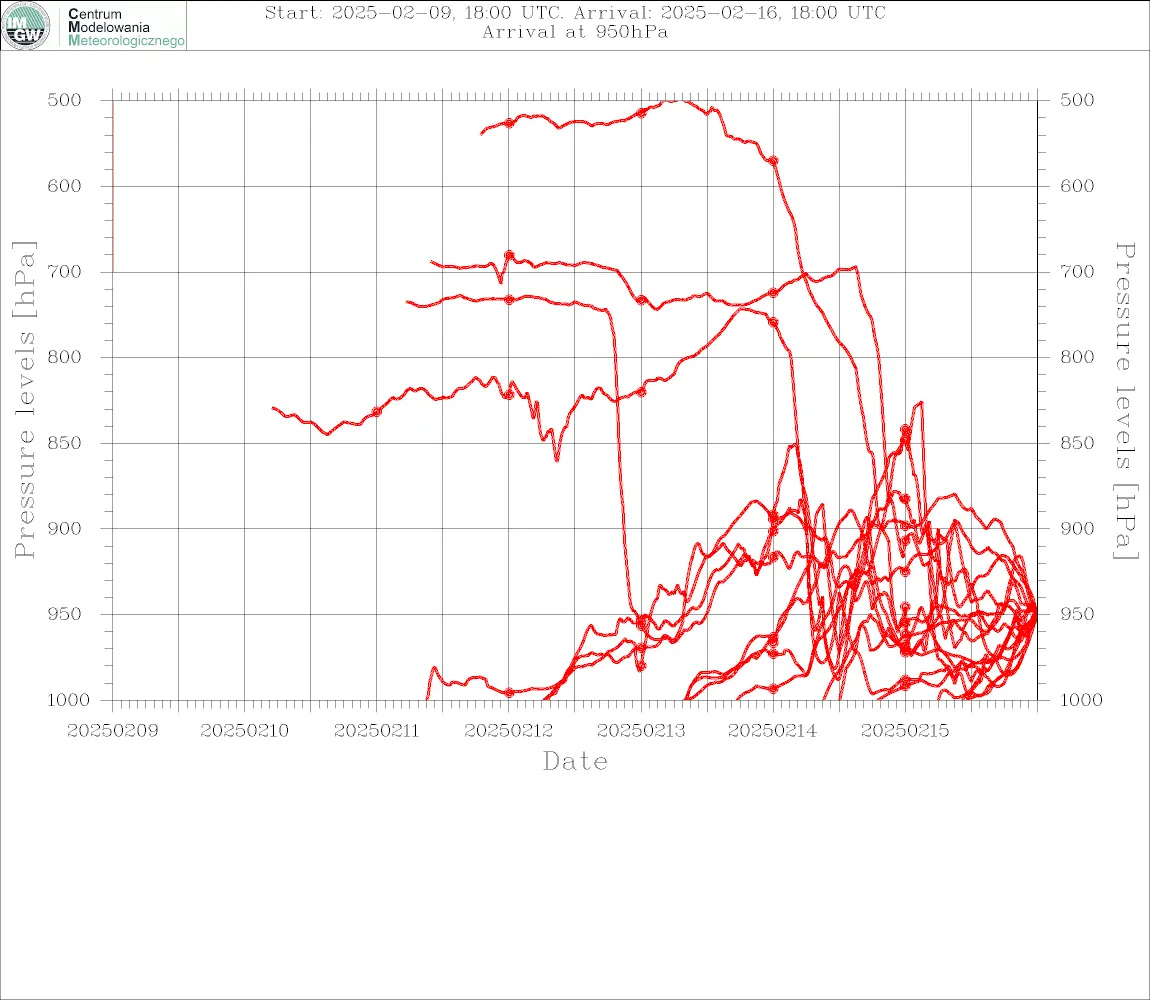
Task: Select the Start and Arrival title line
Action: click(x=575, y=13)
